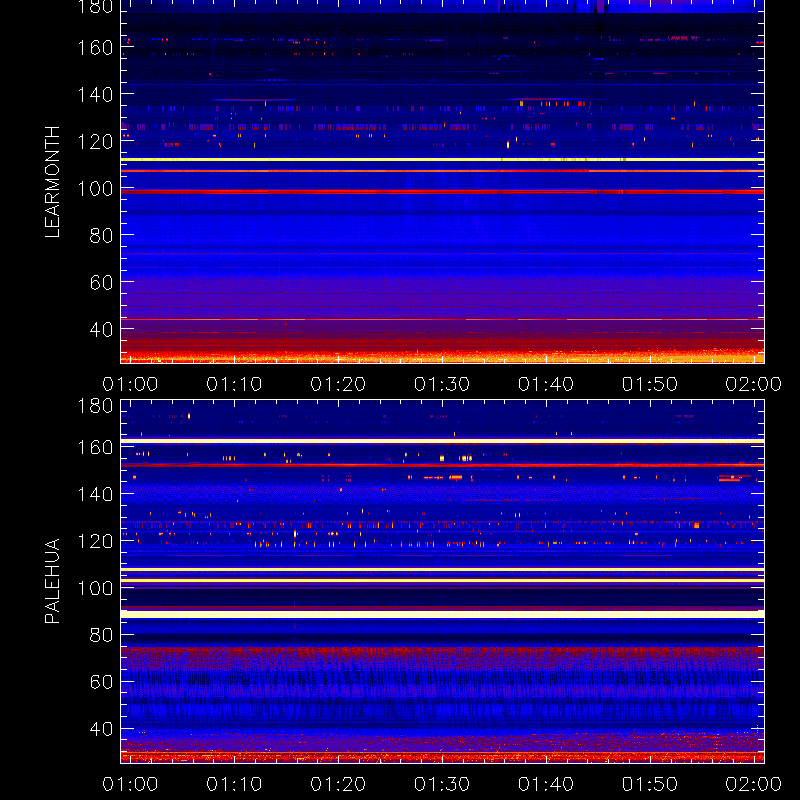Pick the 40 frequency label on the Learmonth axis
This screenshot has height=800, width=800.
(x=101, y=329)
